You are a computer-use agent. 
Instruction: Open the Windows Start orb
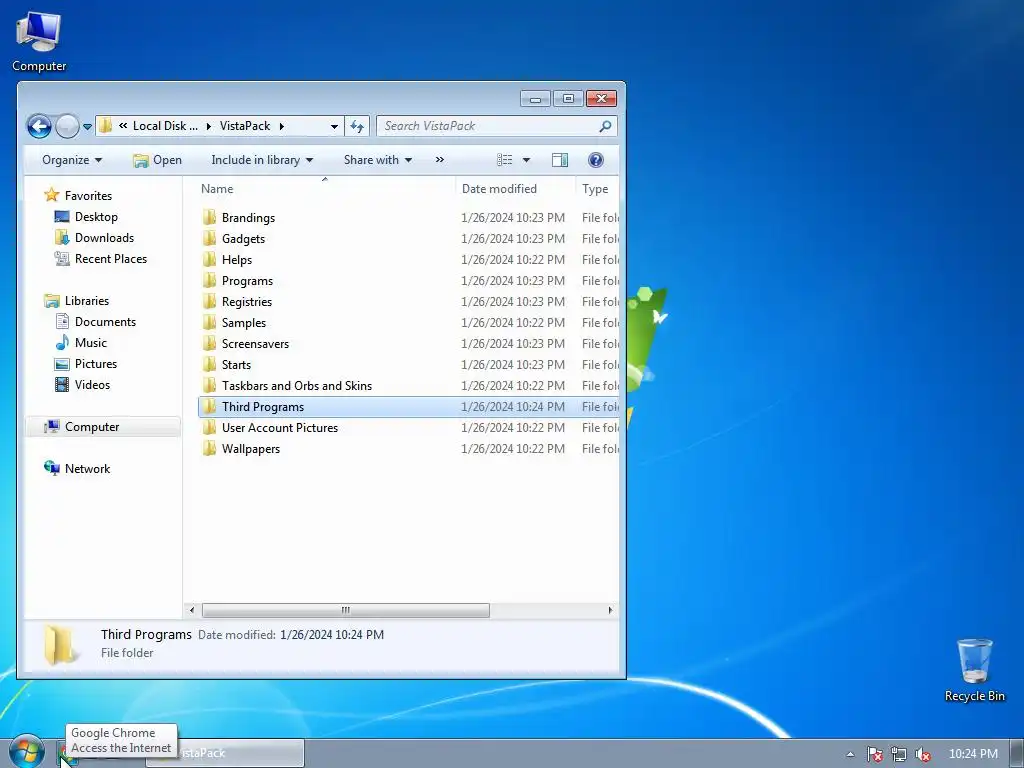click(27, 752)
